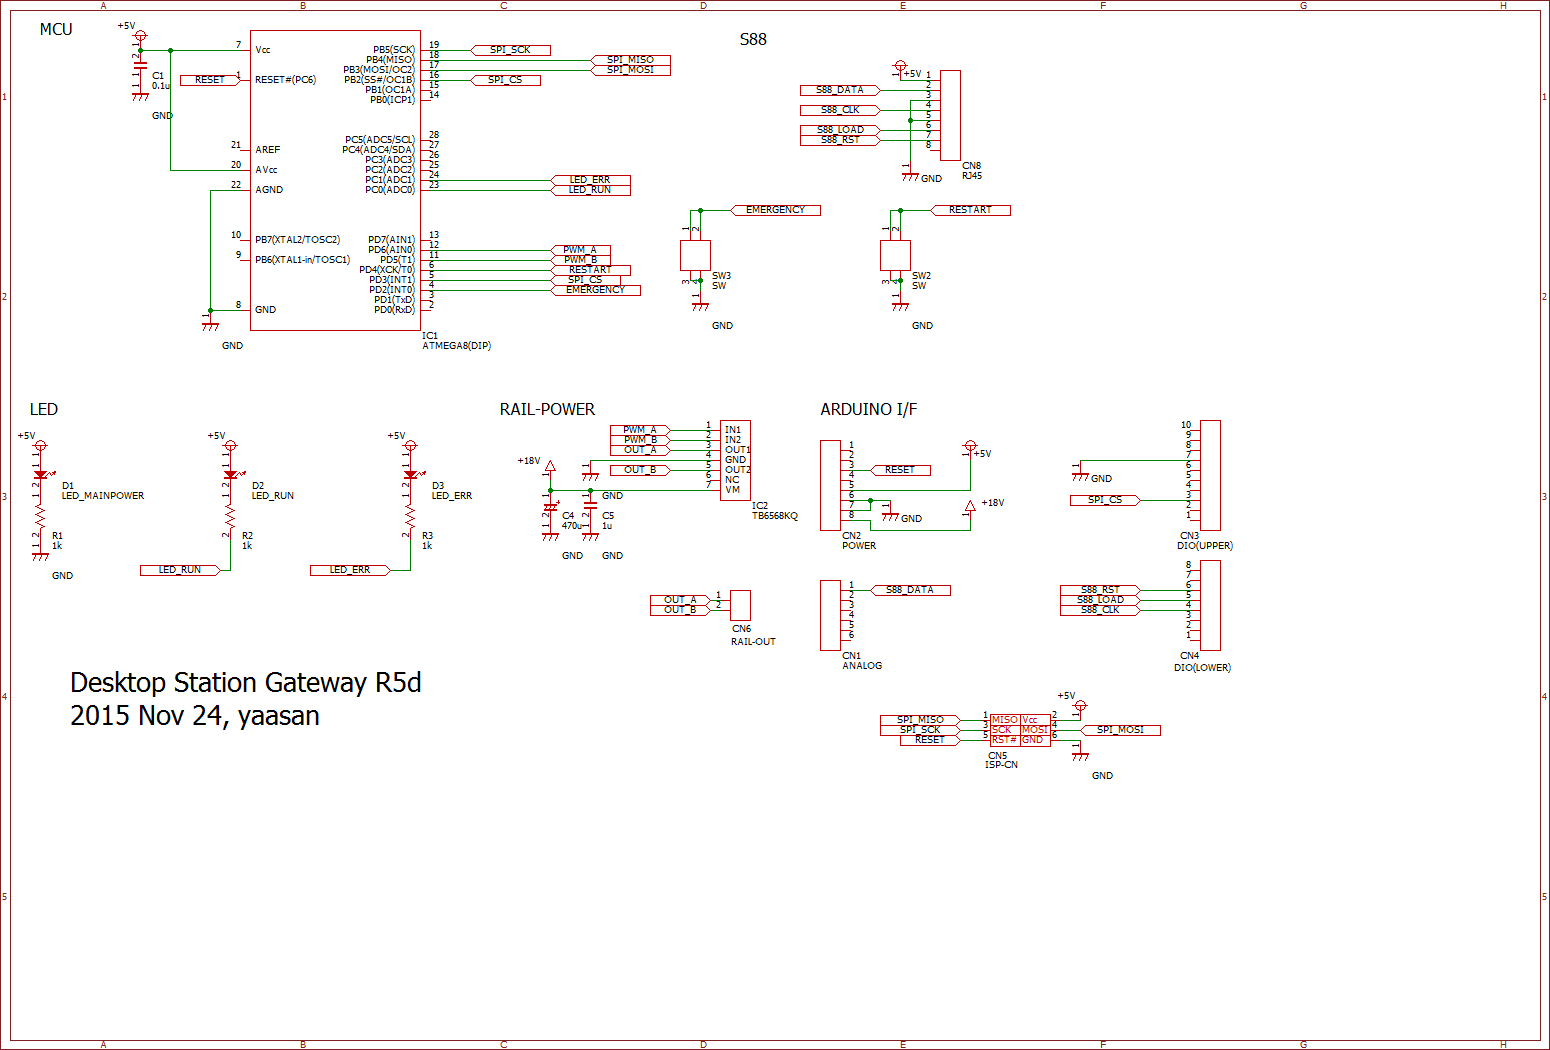The width and height of the screenshot is (1550, 1050).
Task: Click the PWM_B net flag at MCU PD5
Action: 580,260
